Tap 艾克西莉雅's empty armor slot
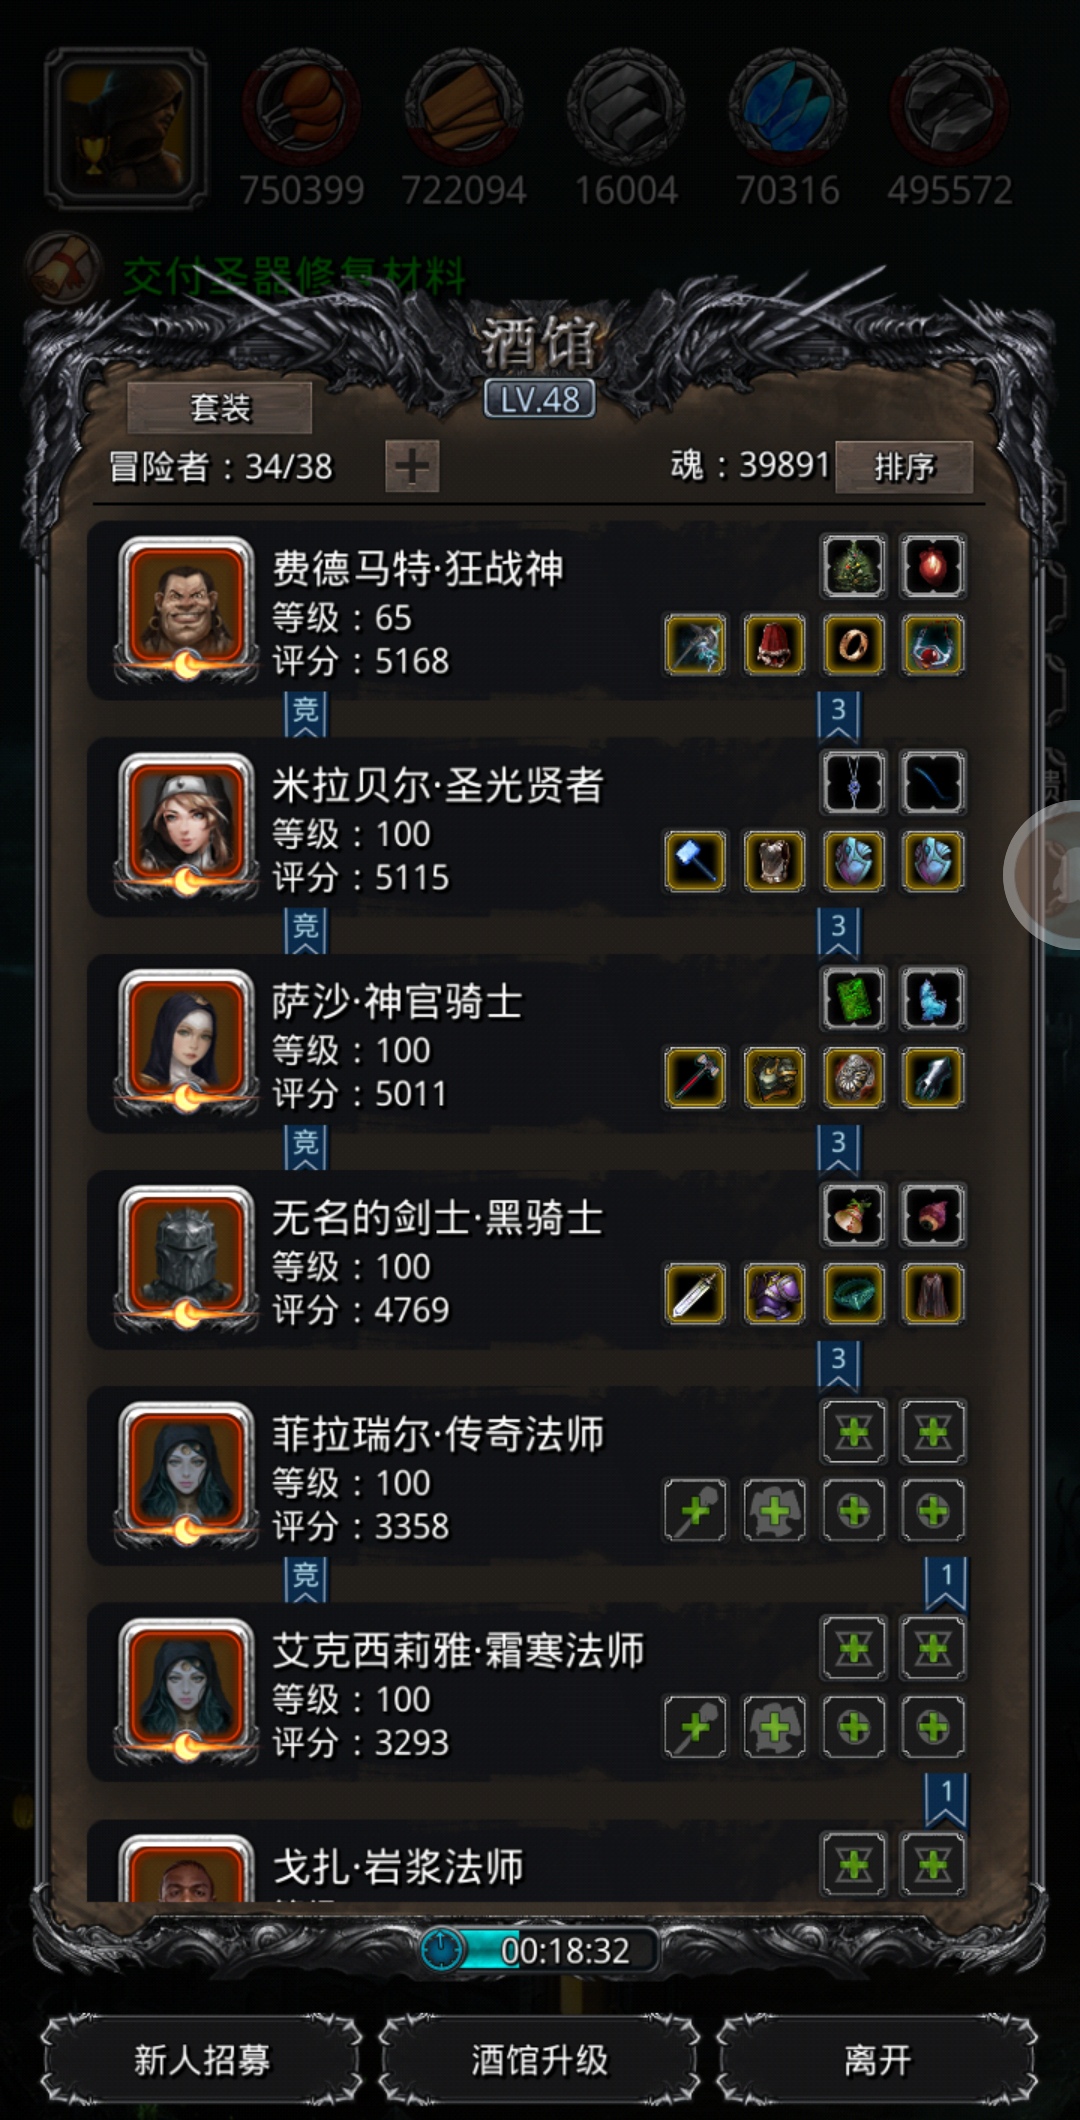 774,1726
